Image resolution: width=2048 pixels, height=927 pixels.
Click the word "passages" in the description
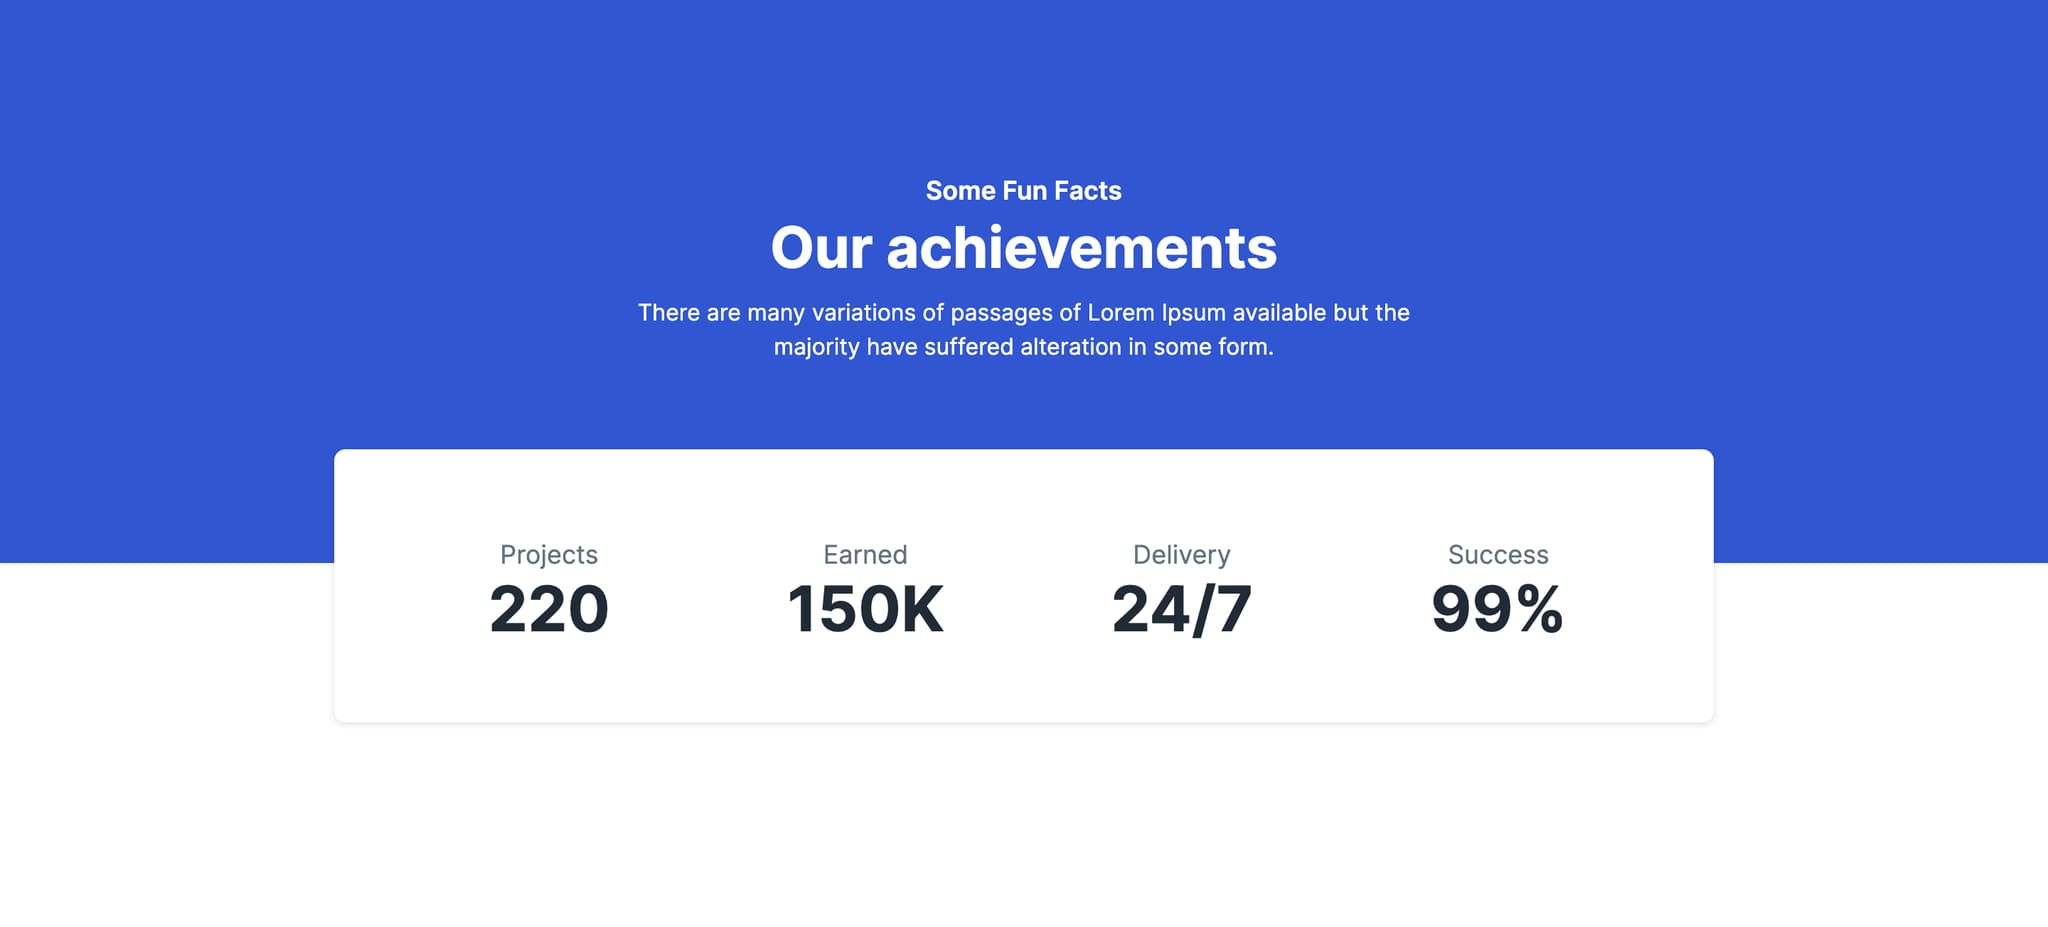pyautogui.click(x=1001, y=314)
